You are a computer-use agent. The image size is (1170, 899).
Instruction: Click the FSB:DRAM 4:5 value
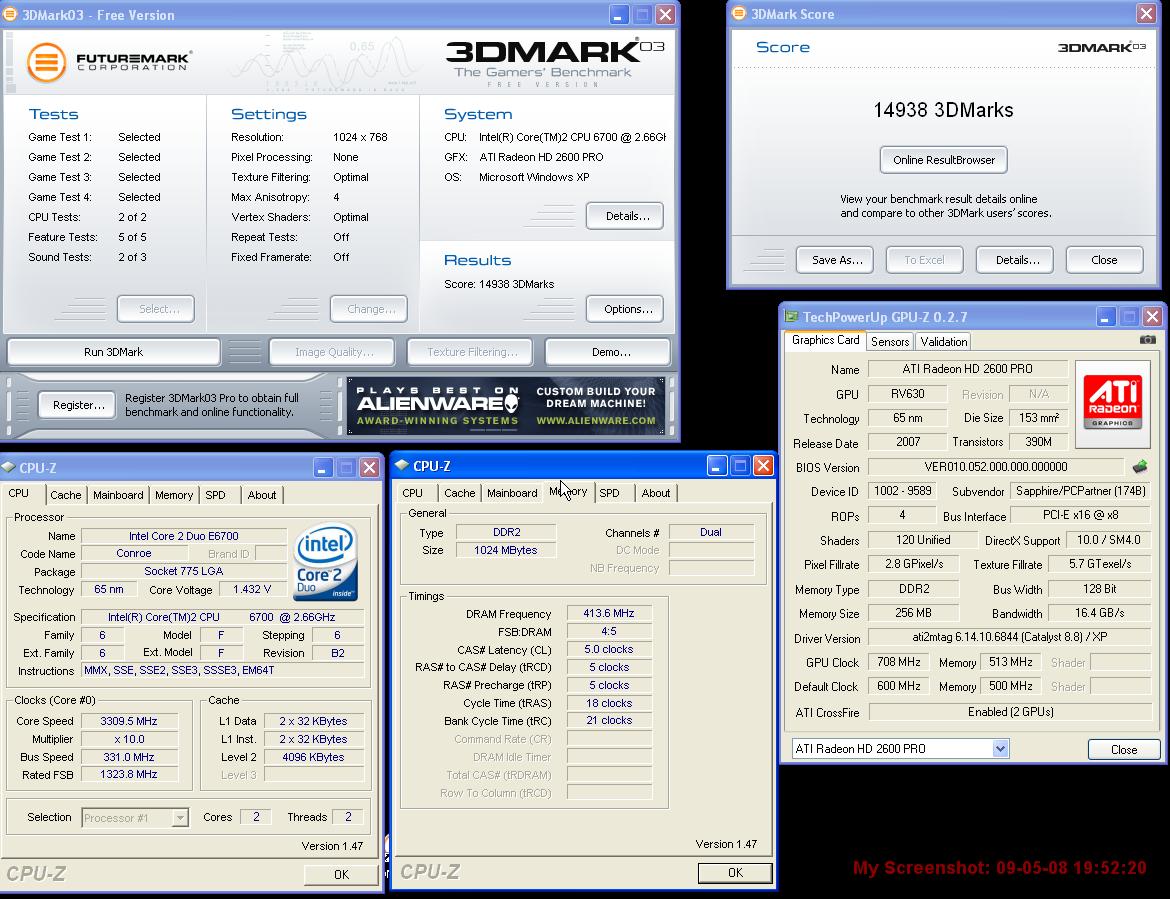(609, 631)
